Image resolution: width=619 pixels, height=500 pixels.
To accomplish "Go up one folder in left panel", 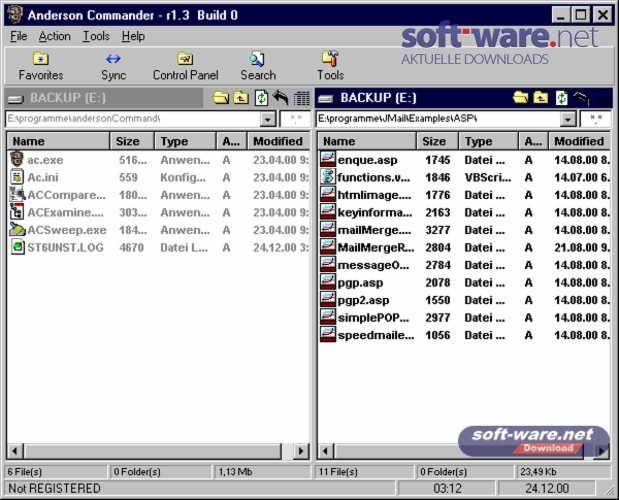I will point(241,97).
